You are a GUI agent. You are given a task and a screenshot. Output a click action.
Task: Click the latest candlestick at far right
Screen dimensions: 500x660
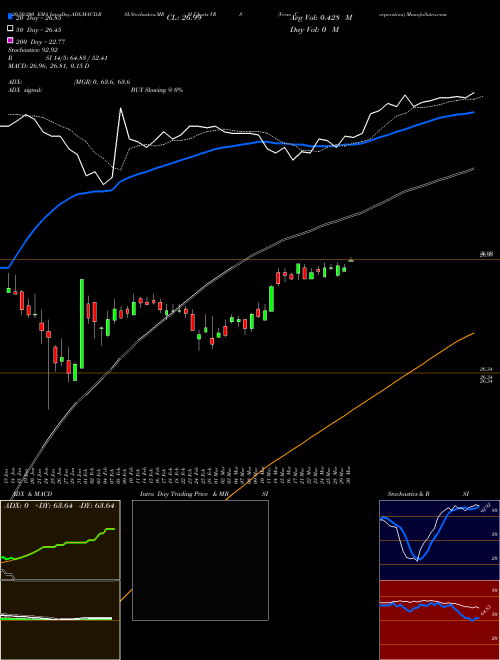coord(351,260)
